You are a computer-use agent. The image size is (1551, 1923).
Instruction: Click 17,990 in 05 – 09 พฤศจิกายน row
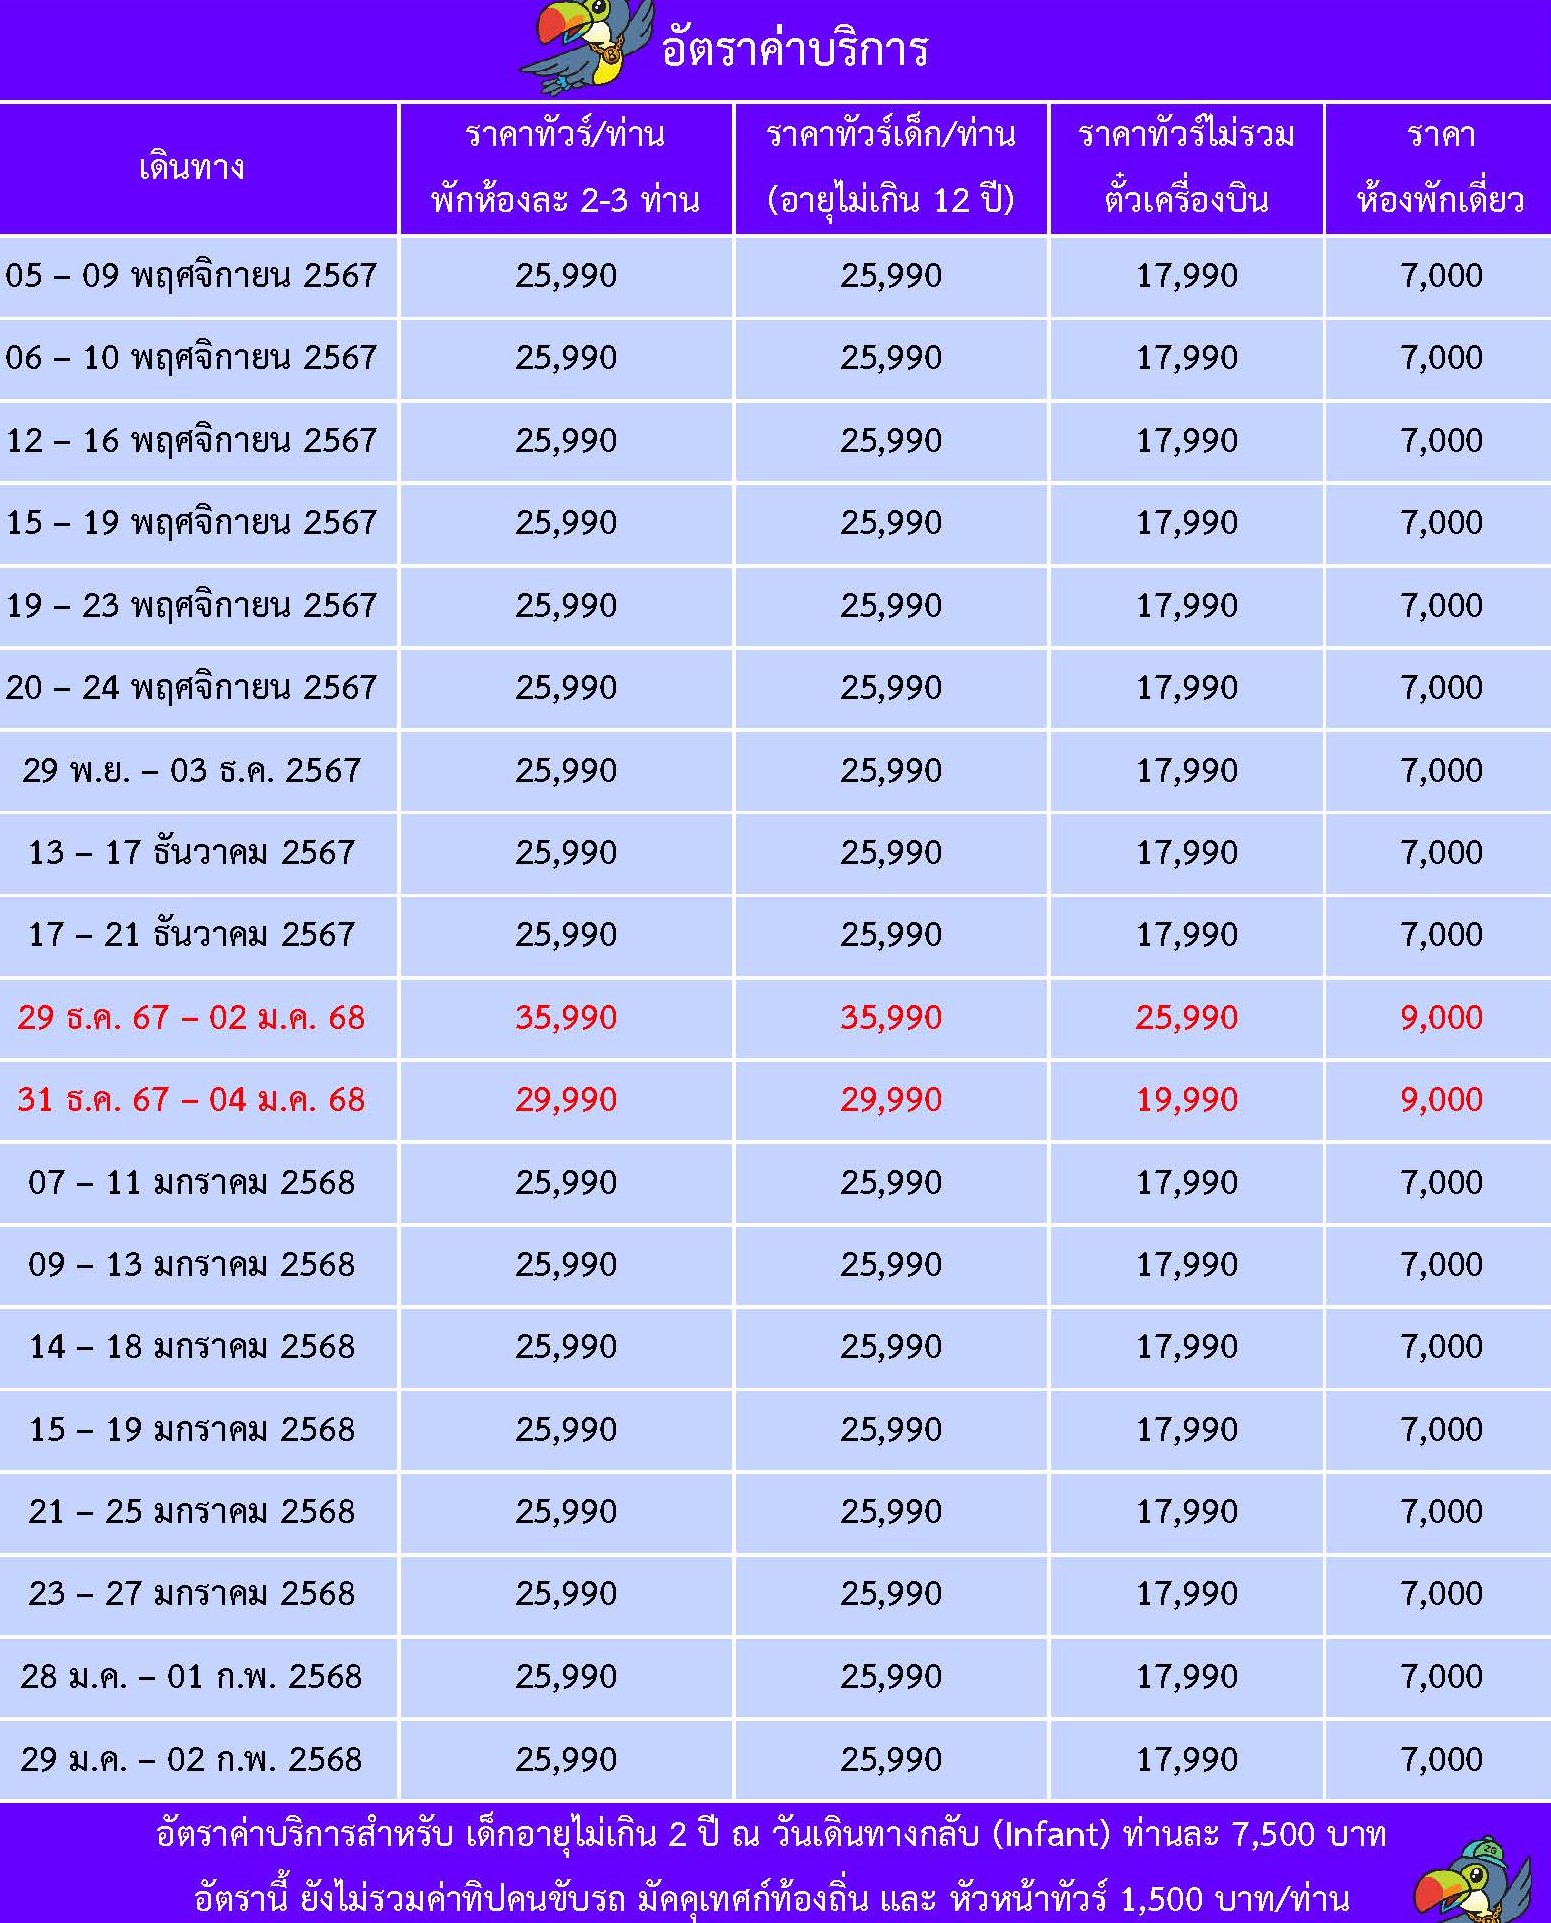click(1187, 275)
